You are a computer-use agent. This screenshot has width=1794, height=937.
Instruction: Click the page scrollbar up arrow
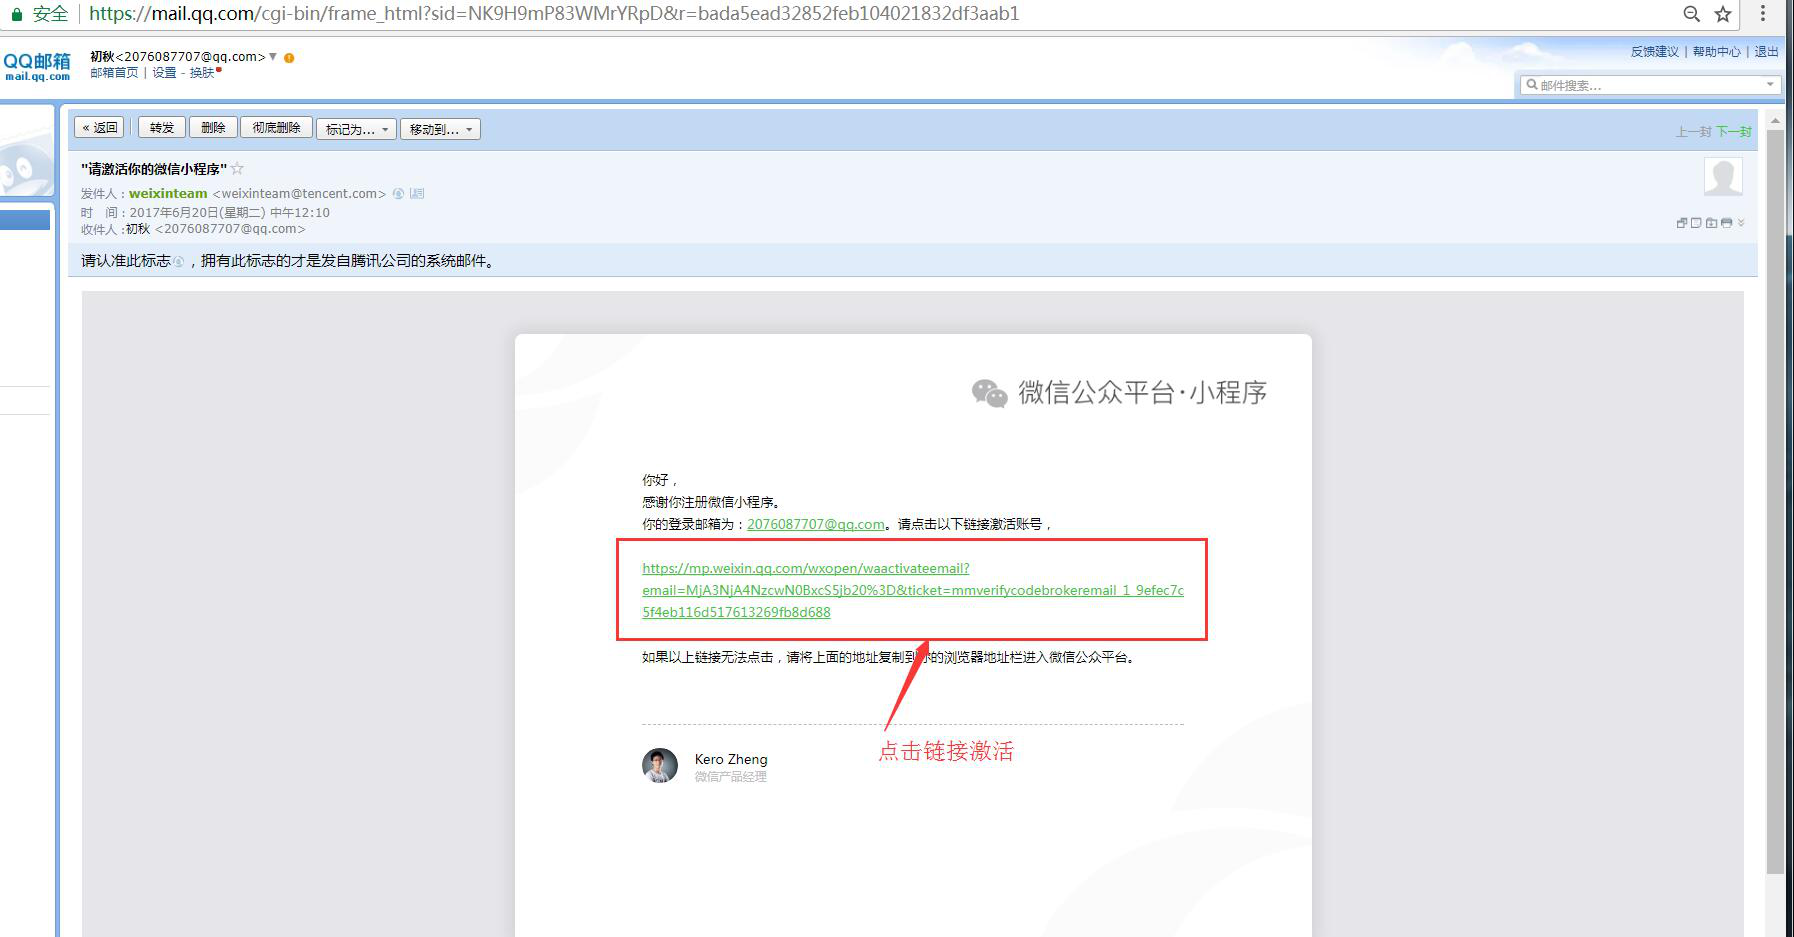(1775, 120)
